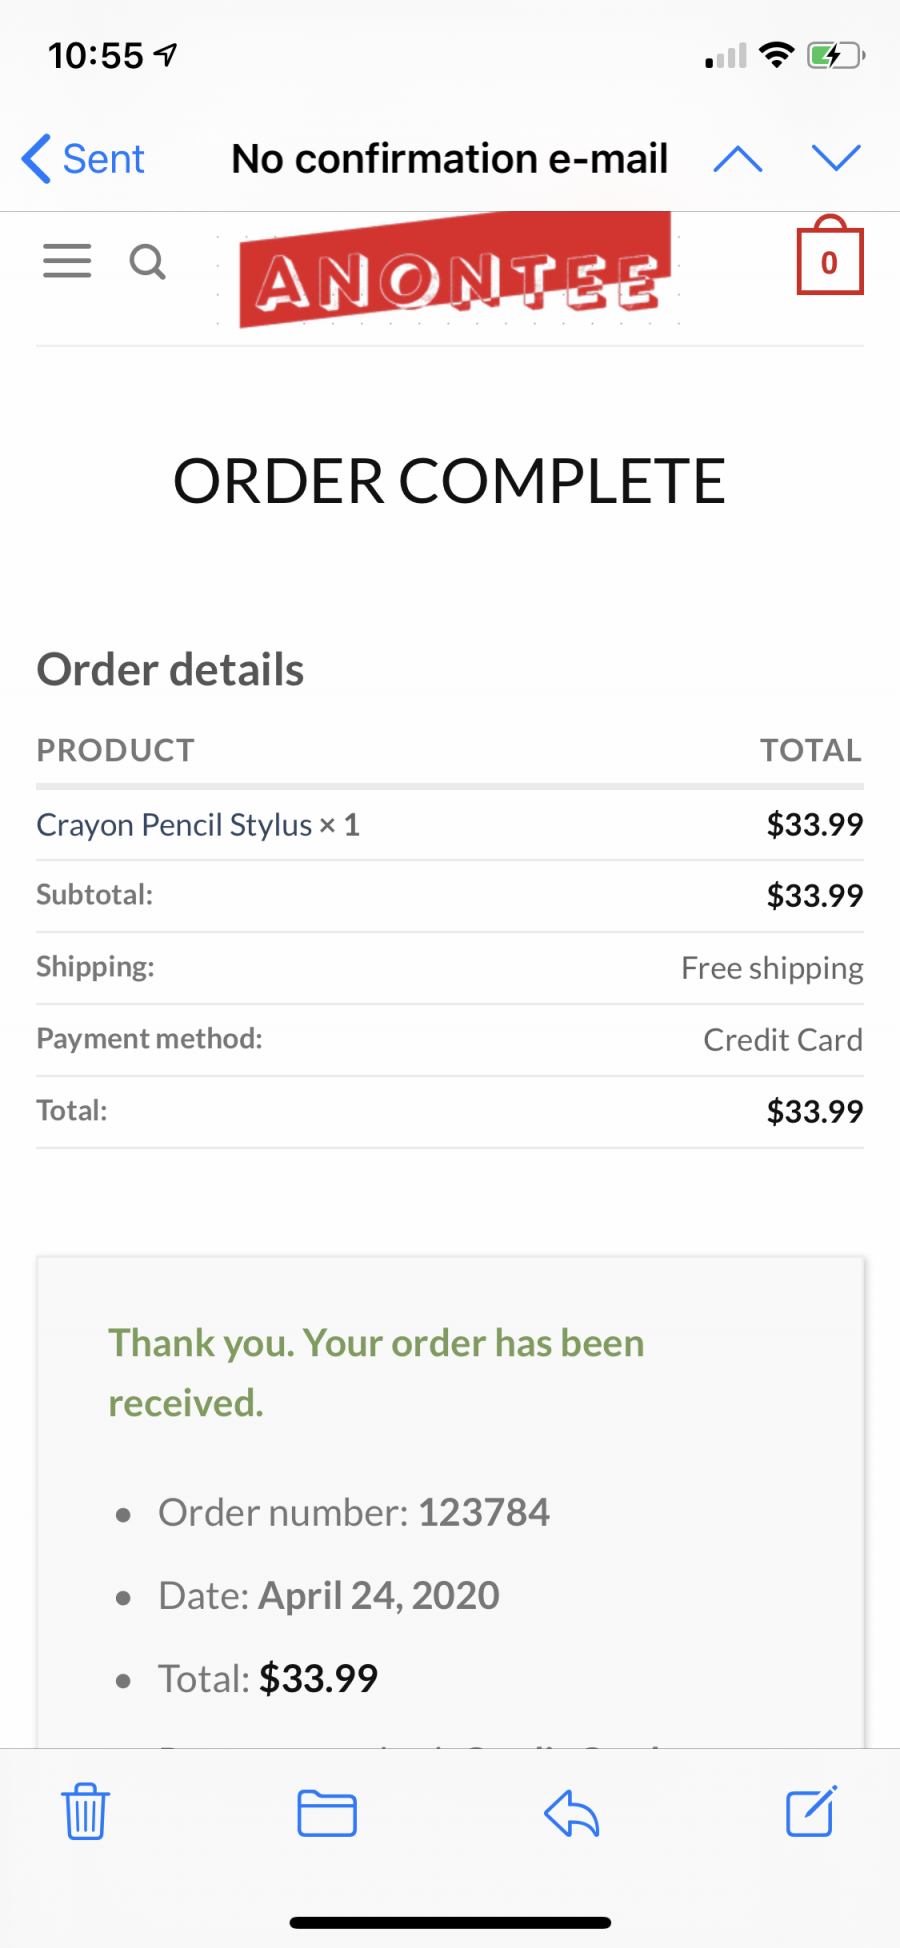This screenshot has height=1948, width=900.
Task: Open the shopping cart bag icon
Action: (829, 256)
